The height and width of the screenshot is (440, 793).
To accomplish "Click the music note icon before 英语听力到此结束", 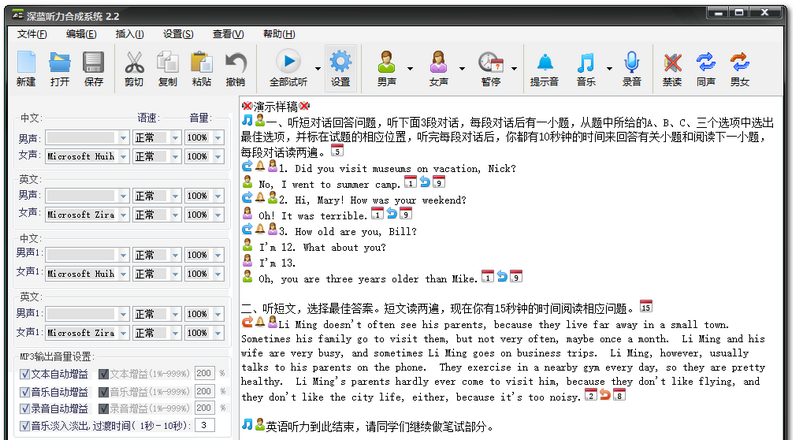I will (247, 424).
